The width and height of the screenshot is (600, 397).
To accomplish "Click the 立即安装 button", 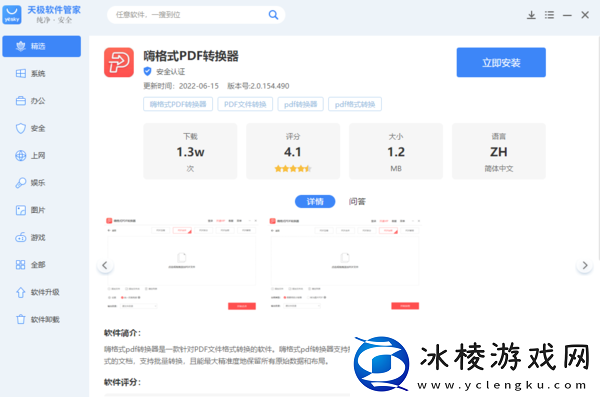I will 501,62.
